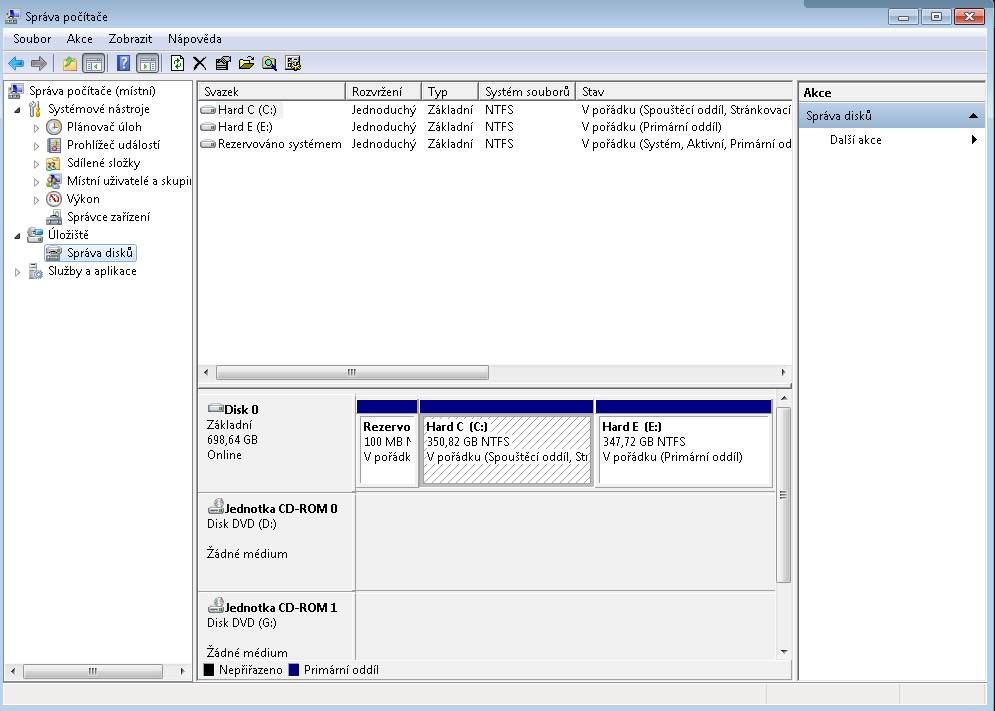Collapse the Systémové nástroje tree node
The image size is (995, 711).
[17, 110]
